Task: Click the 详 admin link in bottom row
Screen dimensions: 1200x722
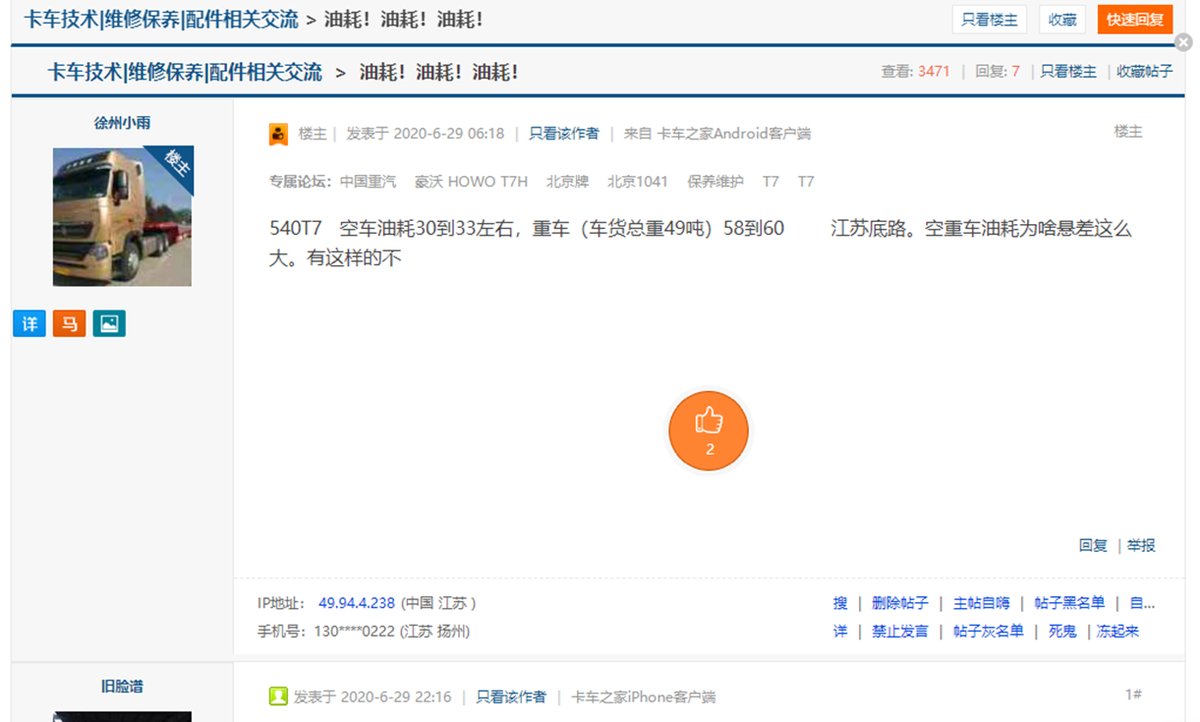Action: coord(840,631)
